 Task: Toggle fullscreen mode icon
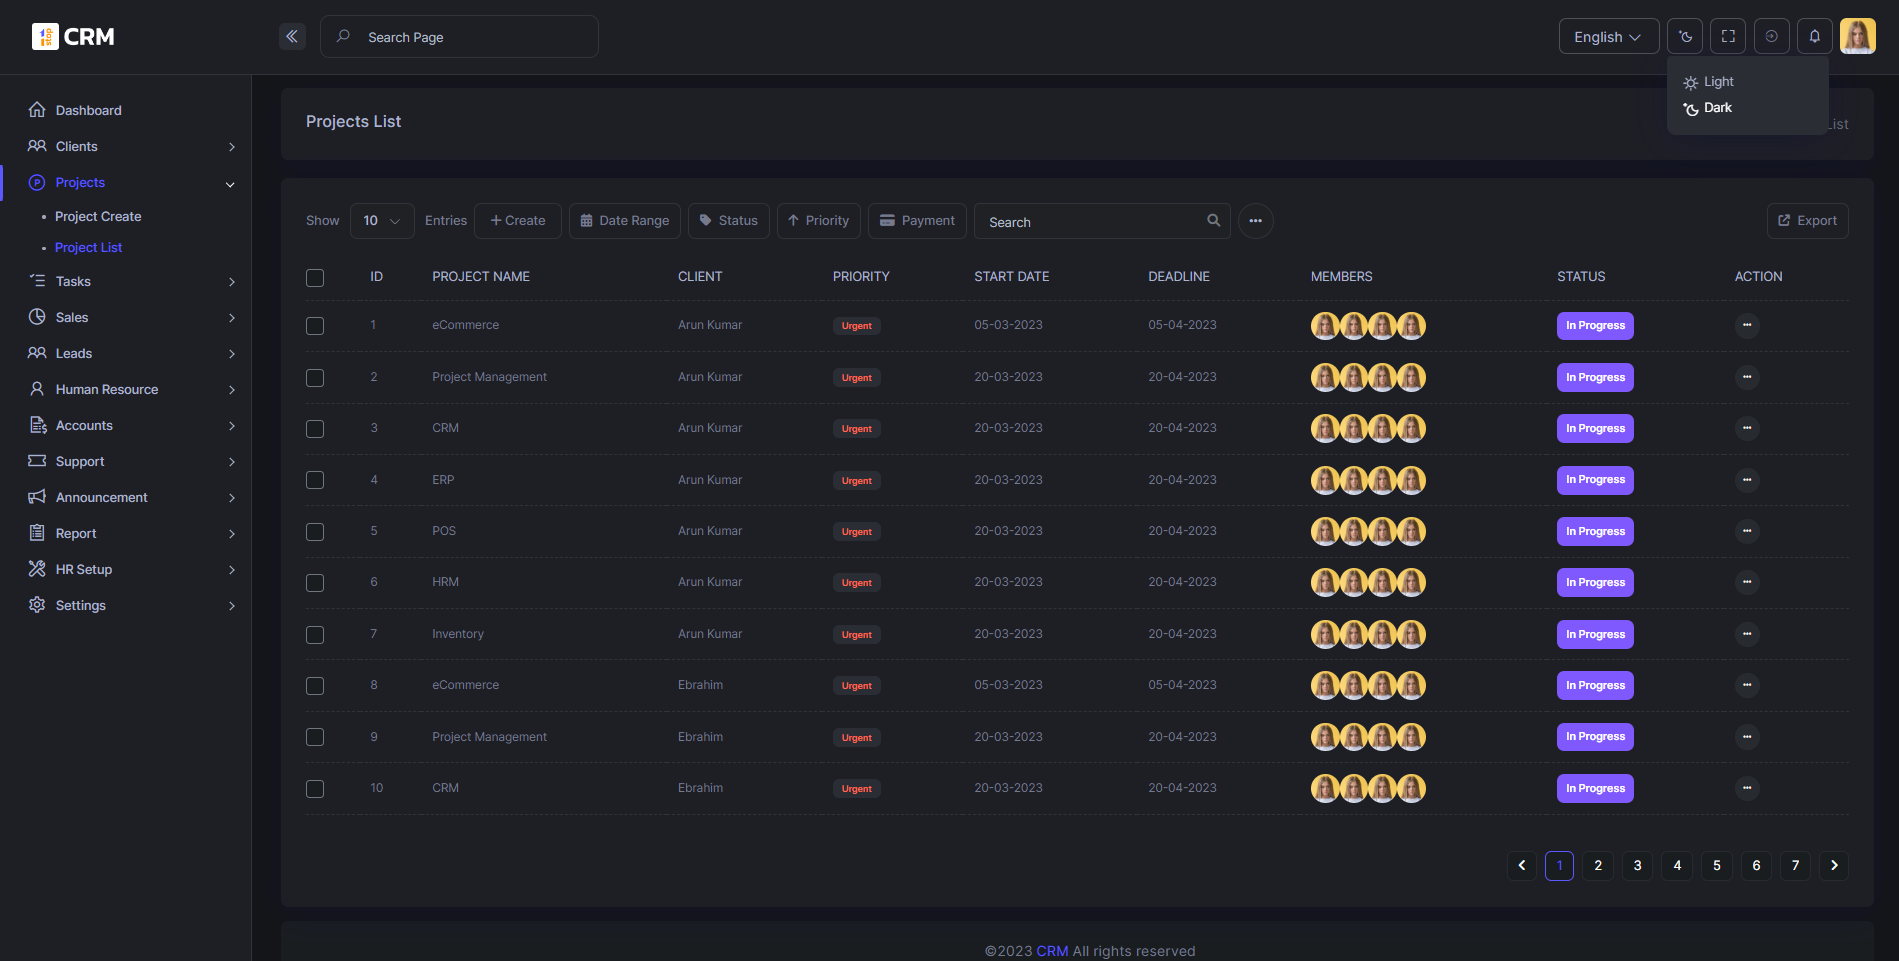pos(1728,37)
